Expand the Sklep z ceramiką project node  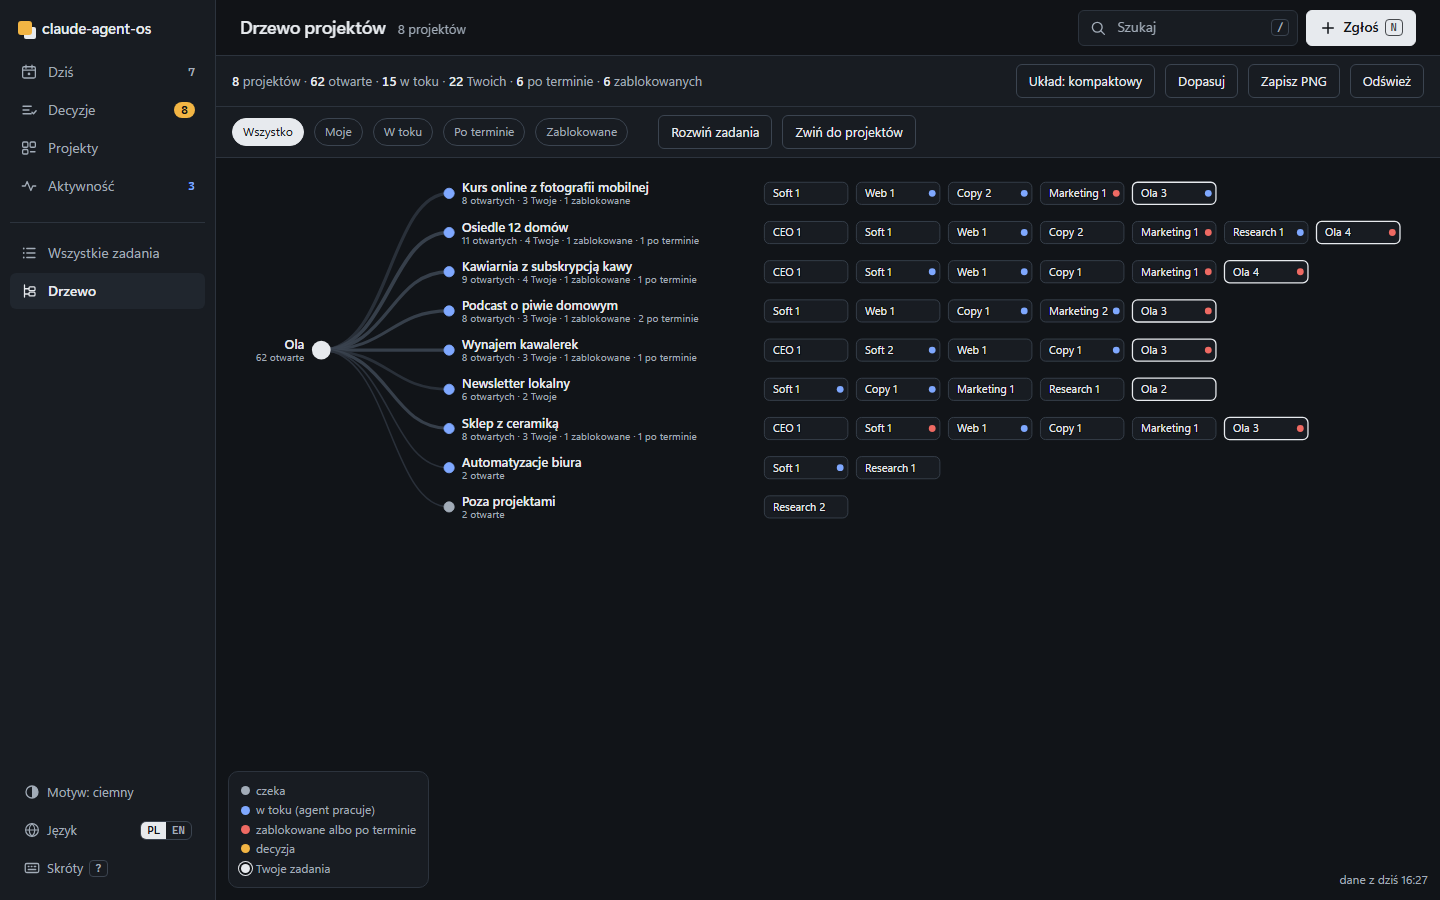[x=449, y=429]
